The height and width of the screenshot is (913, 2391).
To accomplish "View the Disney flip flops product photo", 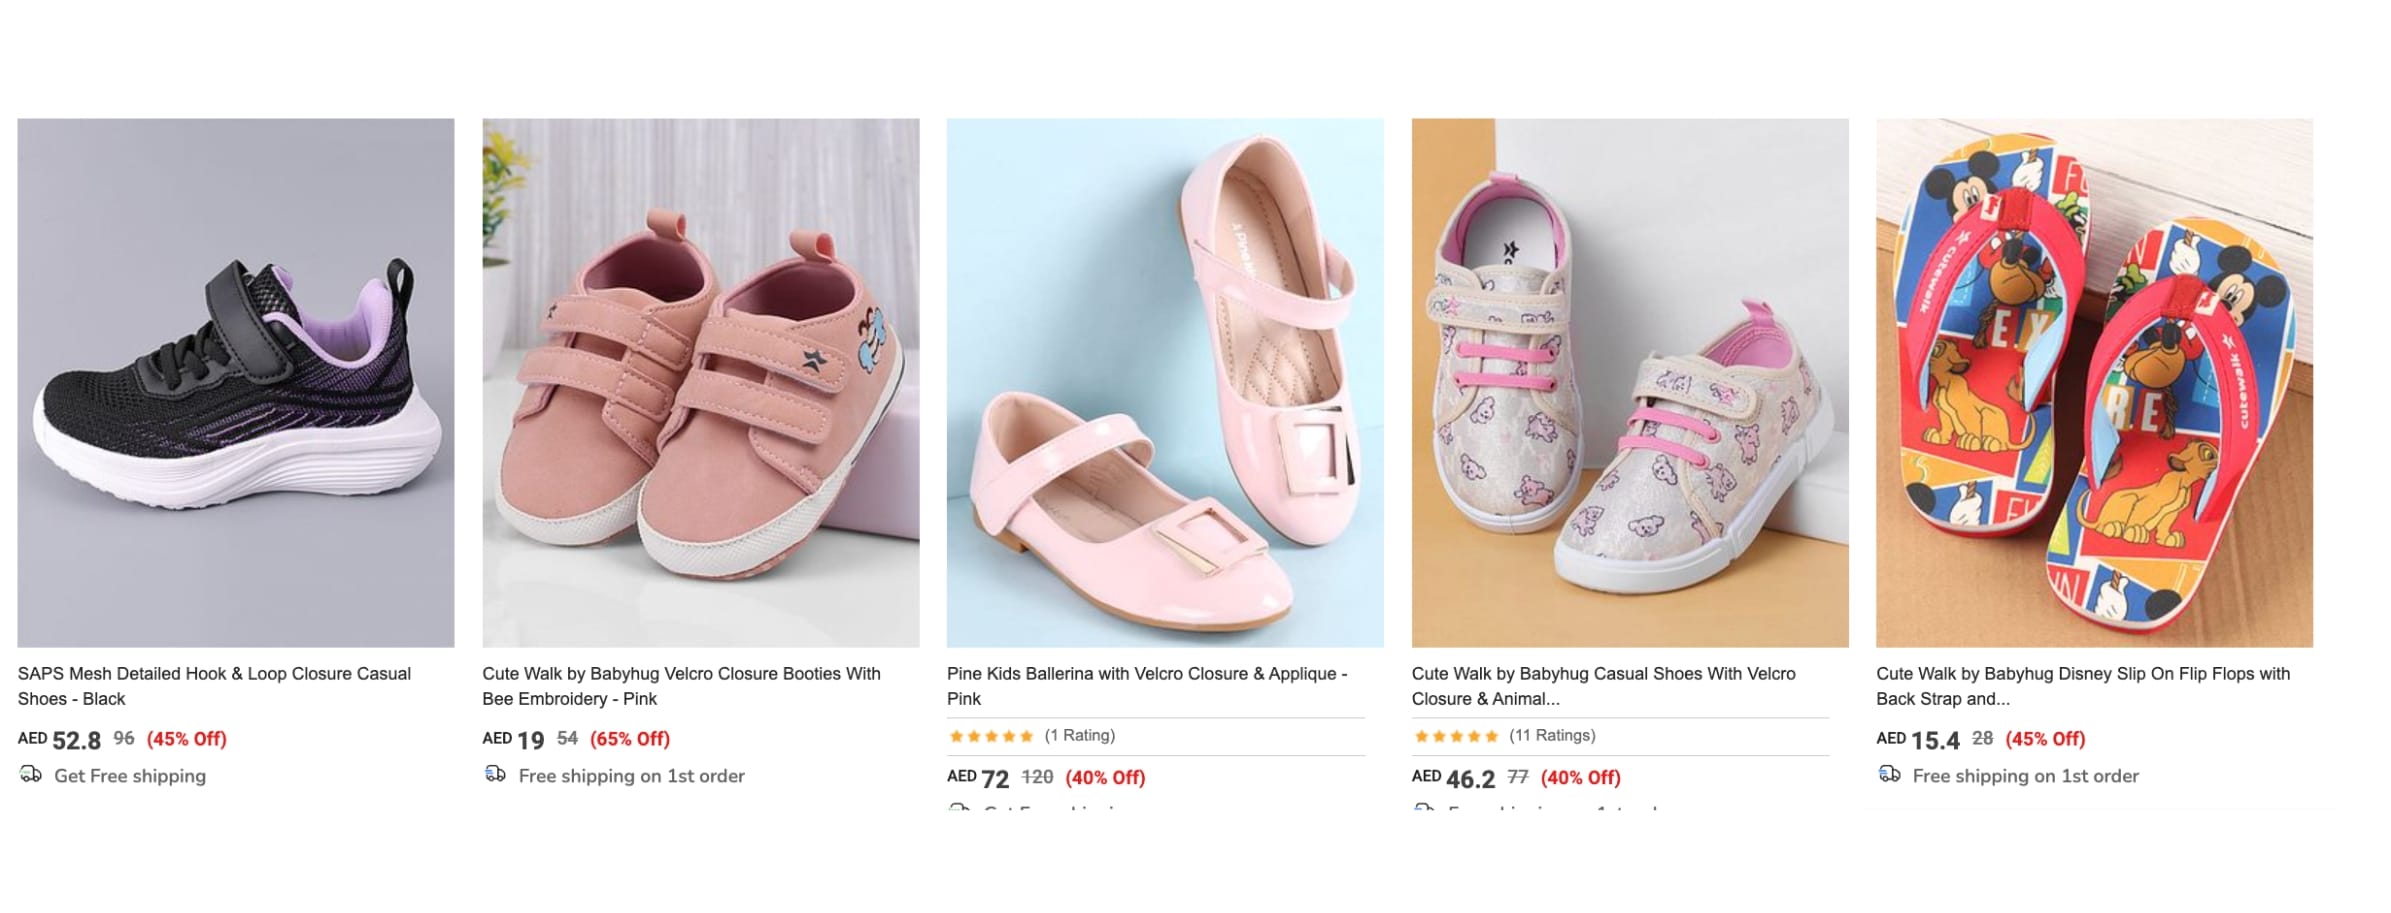I will [2094, 382].
